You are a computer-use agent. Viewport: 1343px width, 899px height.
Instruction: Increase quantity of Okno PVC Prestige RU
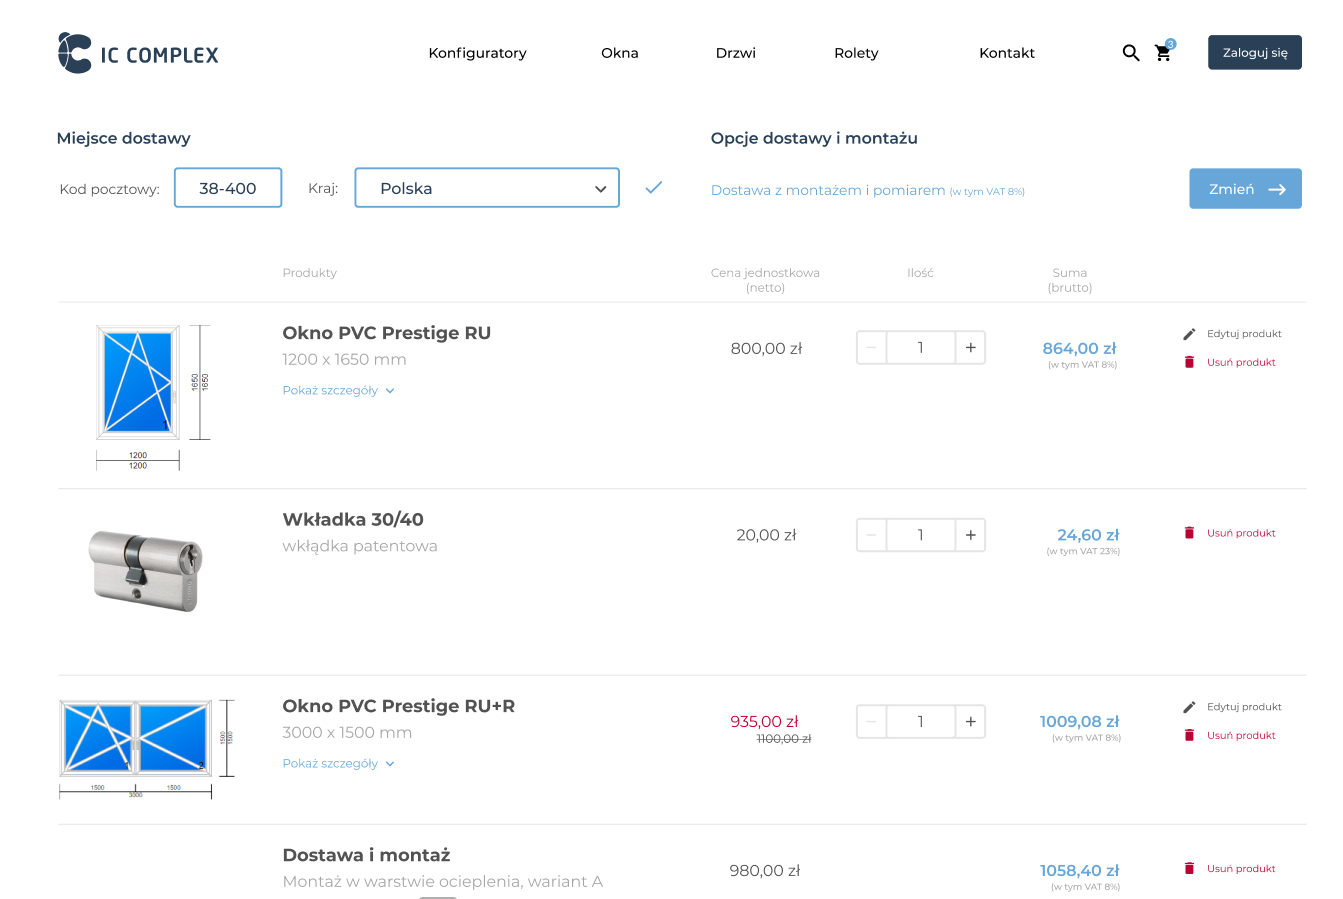coord(970,348)
